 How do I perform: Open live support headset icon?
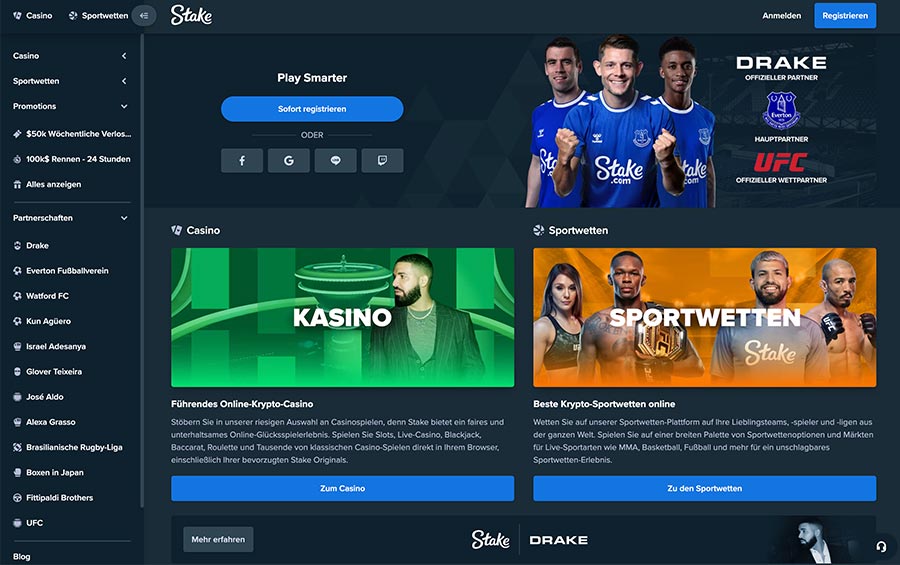pos(881,547)
